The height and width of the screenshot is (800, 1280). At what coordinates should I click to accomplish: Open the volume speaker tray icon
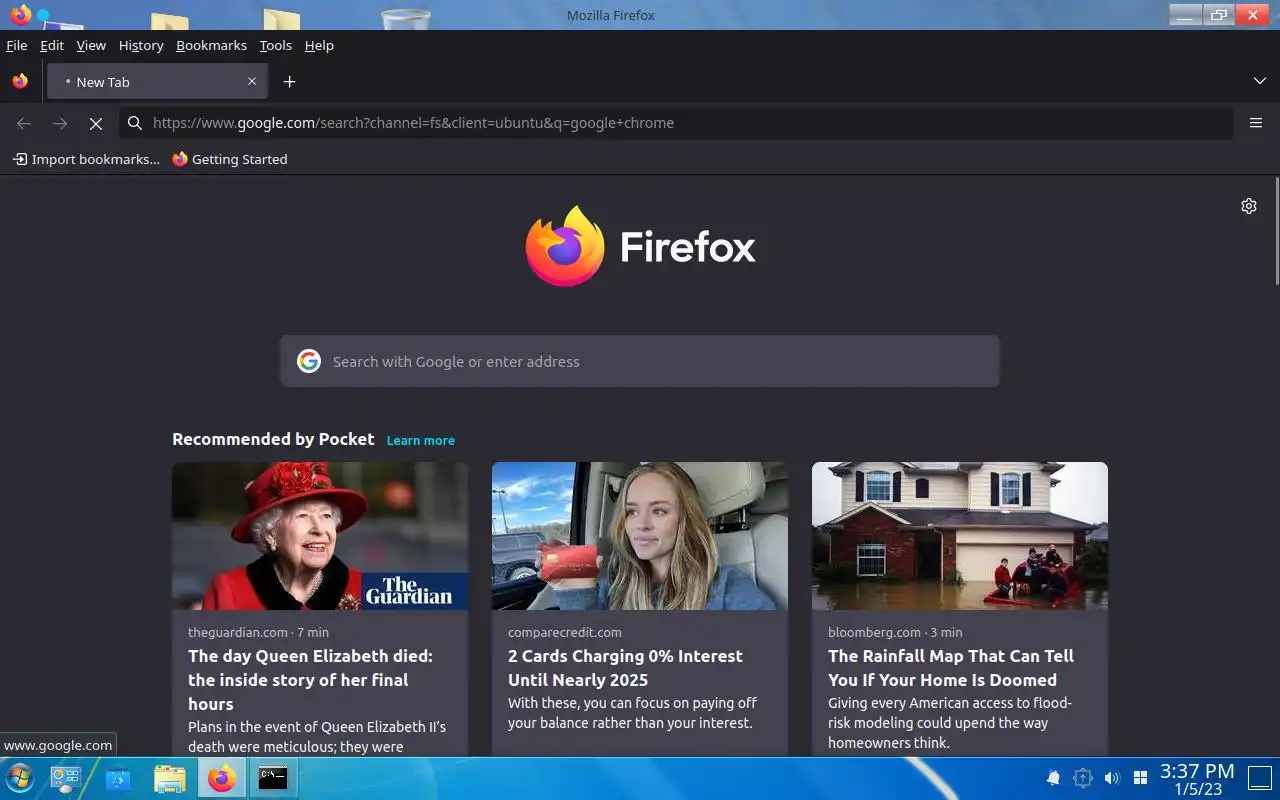(x=1111, y=778)
